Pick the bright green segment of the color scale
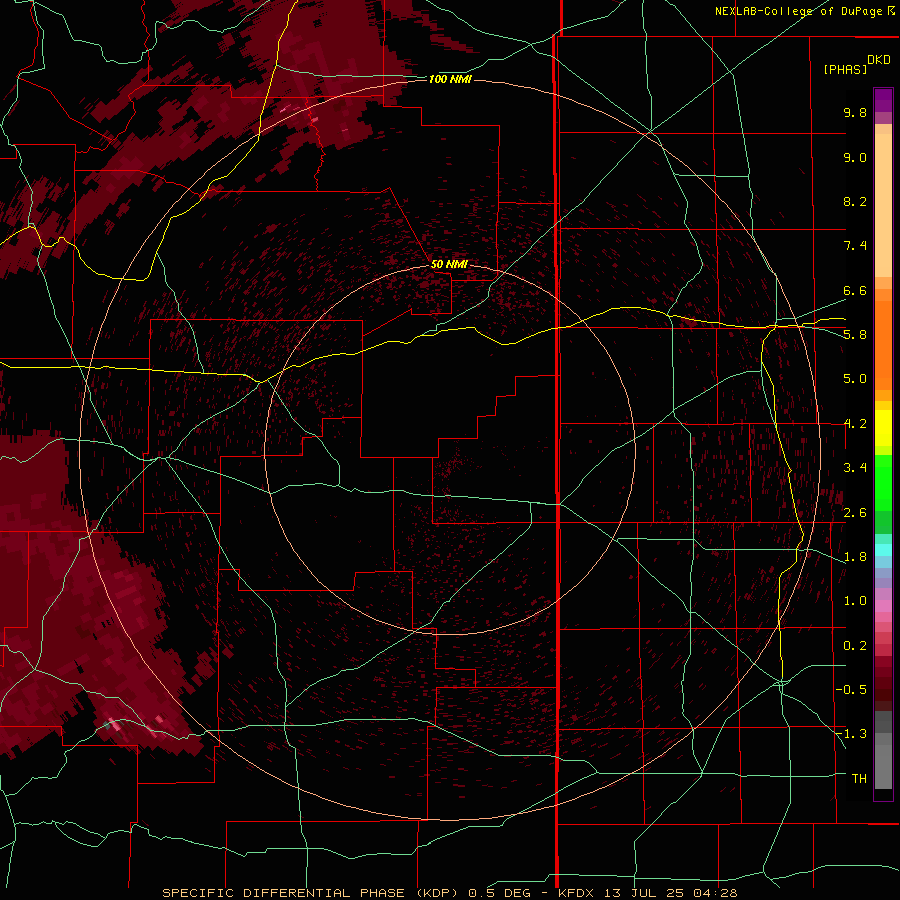The height and width of the screenshot is (900, 900). (883, 483)
